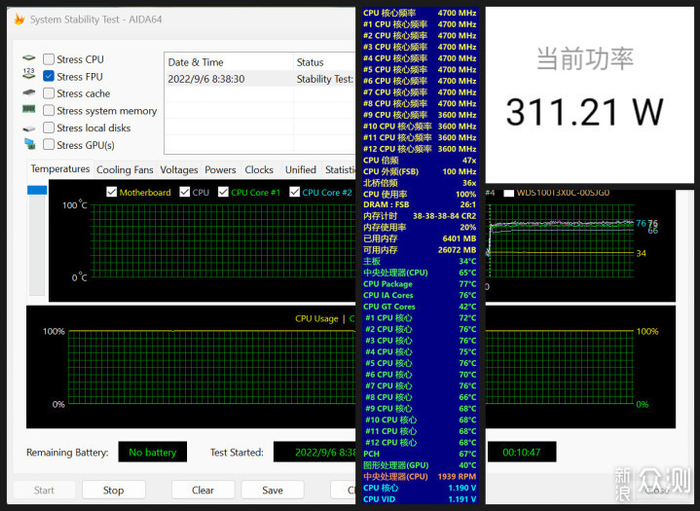Click the Test Started date value
The image size is (700, 511).
(x=315, y=452)
